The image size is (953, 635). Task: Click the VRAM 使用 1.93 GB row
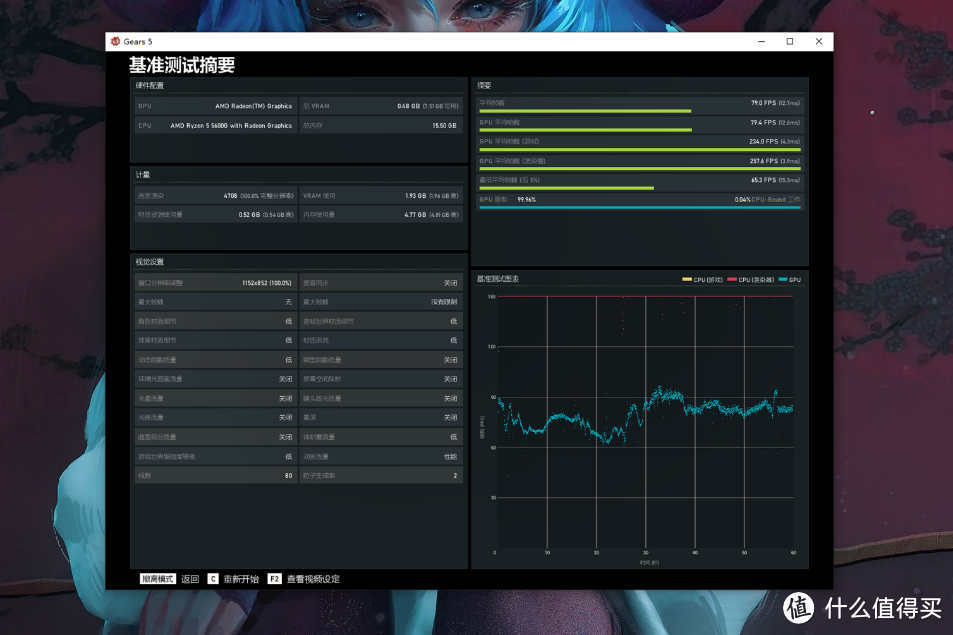click(381, 196)
